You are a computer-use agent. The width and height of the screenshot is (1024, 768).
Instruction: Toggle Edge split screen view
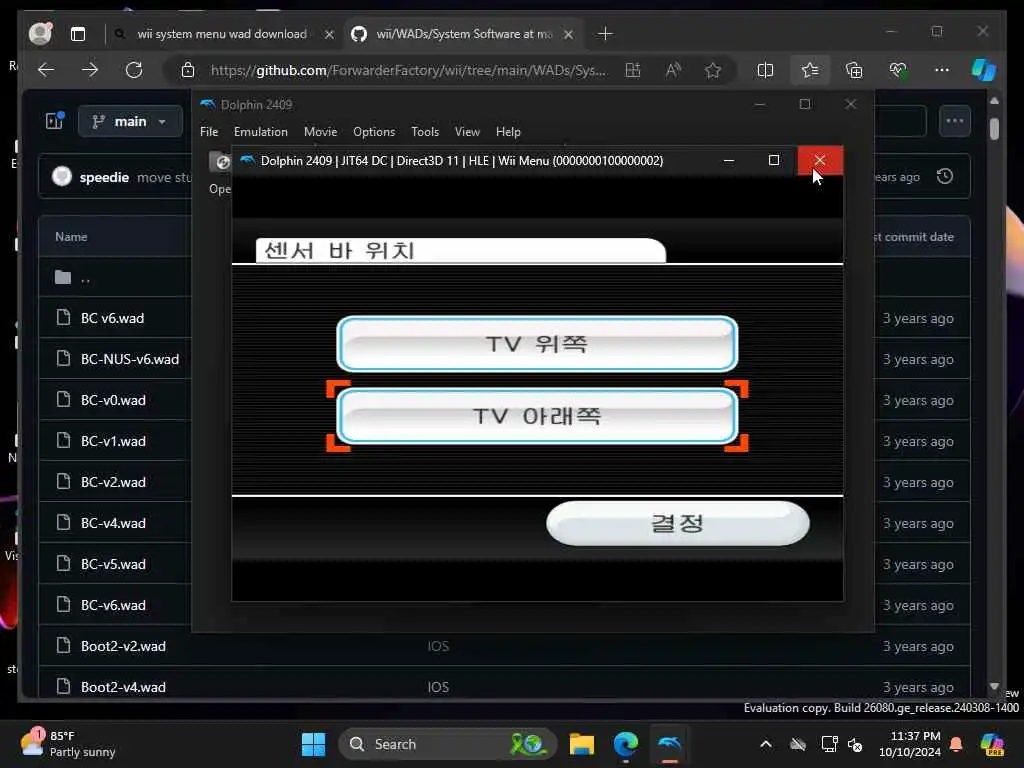(765, 70)
